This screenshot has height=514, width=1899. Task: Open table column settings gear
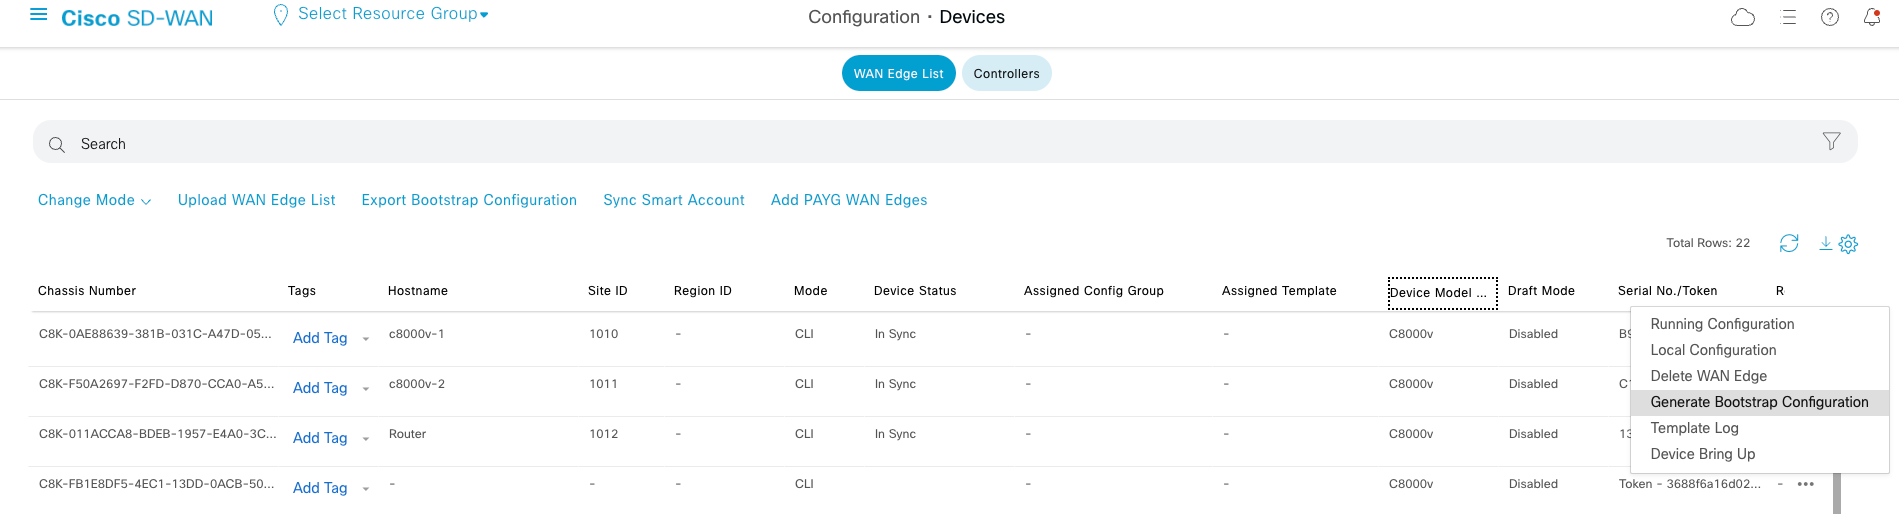pyautogui.click(x=1848, y=244)
